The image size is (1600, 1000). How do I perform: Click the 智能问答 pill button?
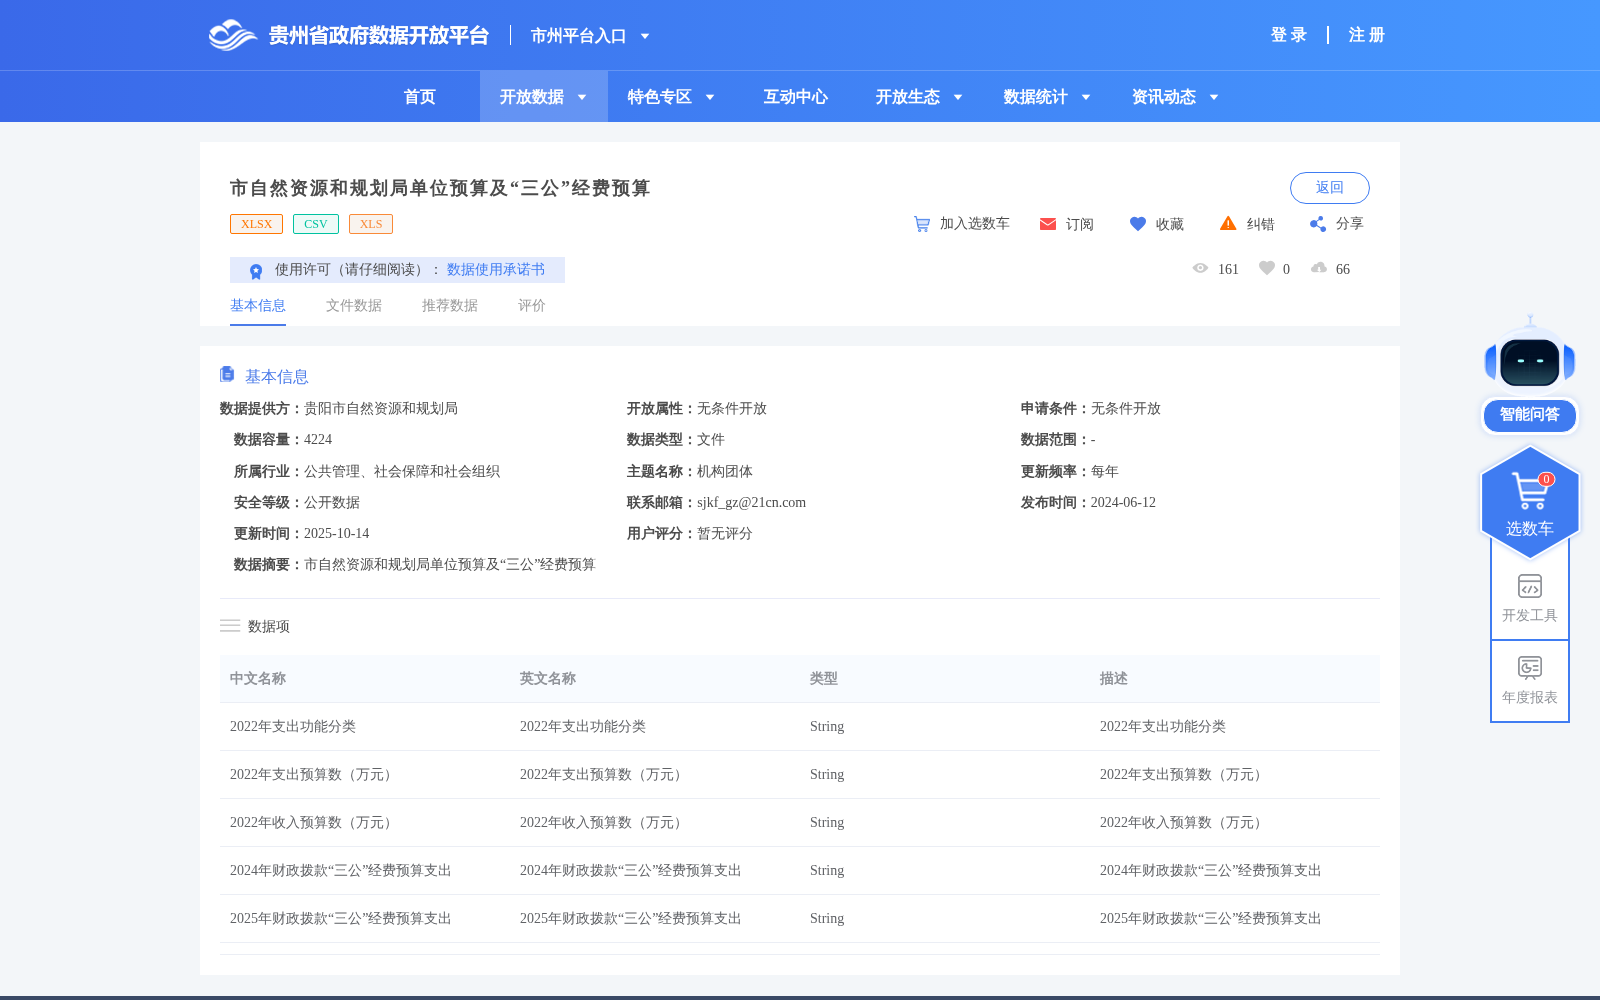tap(1530, 415)
